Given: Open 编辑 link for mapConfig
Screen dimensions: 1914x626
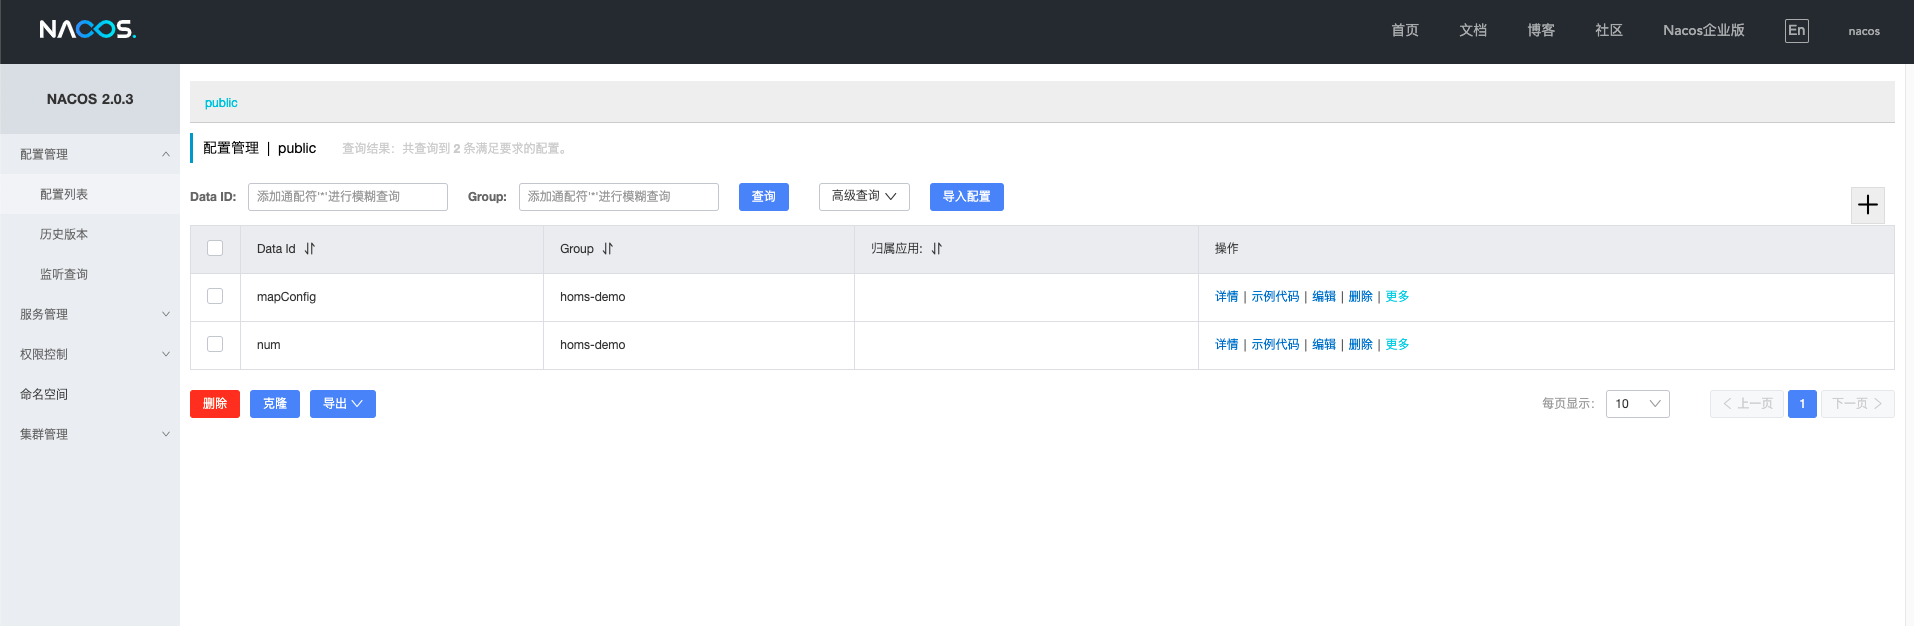Looking at the screenshot, I should tap(1324, 297).
